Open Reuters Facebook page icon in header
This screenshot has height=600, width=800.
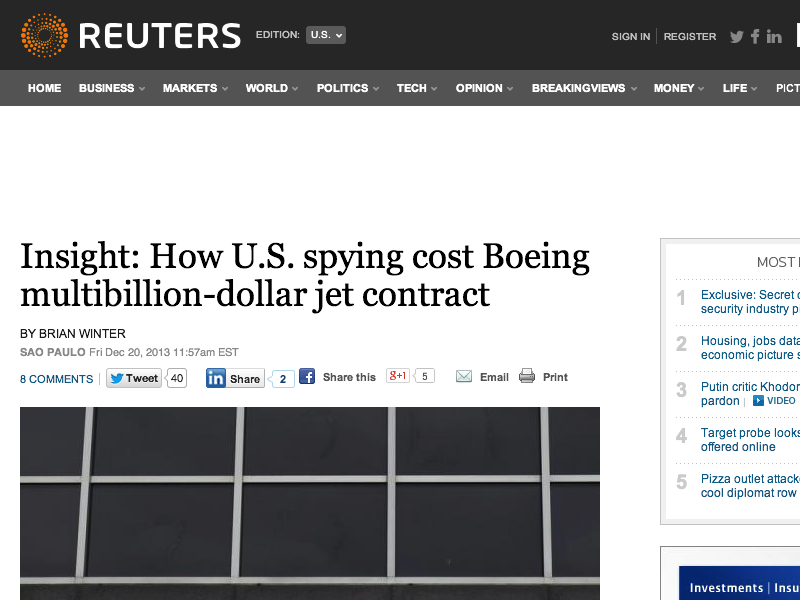coord(756,36)
